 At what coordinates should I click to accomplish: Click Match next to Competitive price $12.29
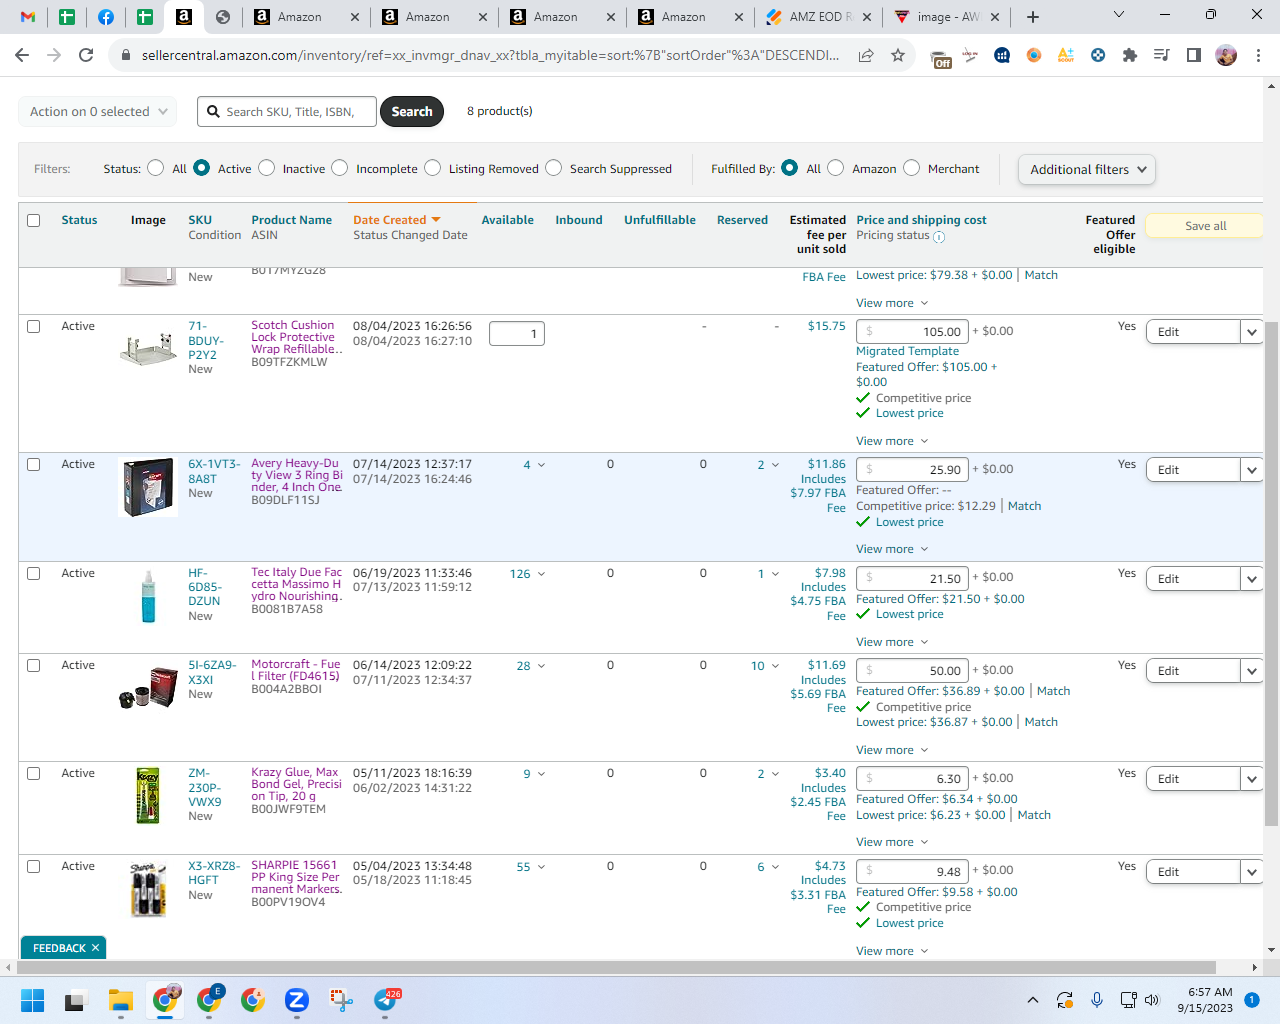click(1025, 506)
